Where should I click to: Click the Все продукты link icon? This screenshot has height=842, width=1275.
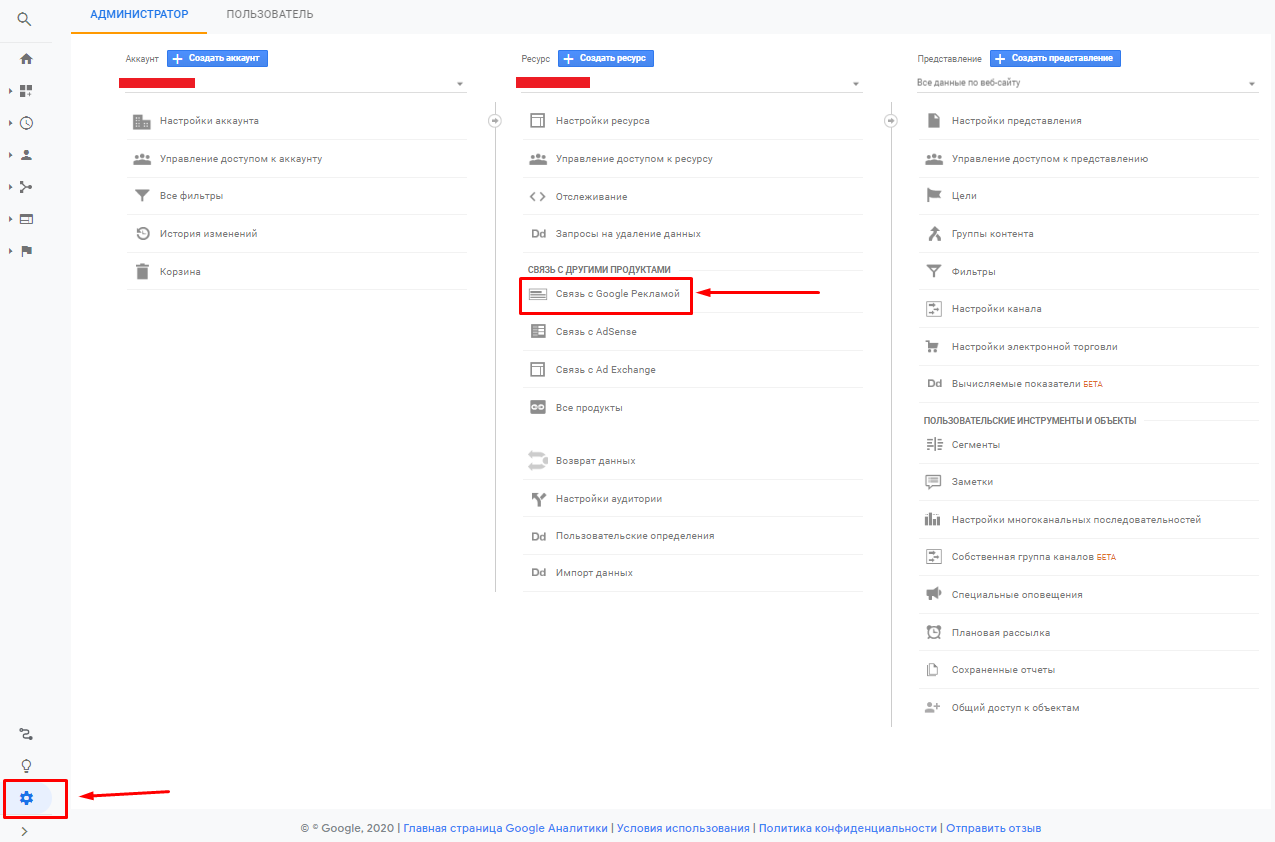538,407
